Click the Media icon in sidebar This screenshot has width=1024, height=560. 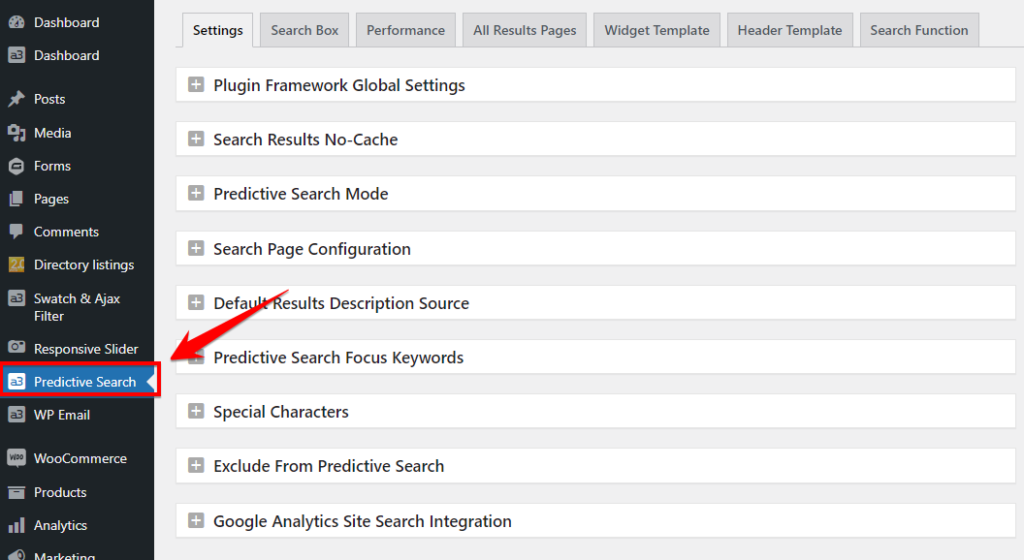tap(16, 133)
